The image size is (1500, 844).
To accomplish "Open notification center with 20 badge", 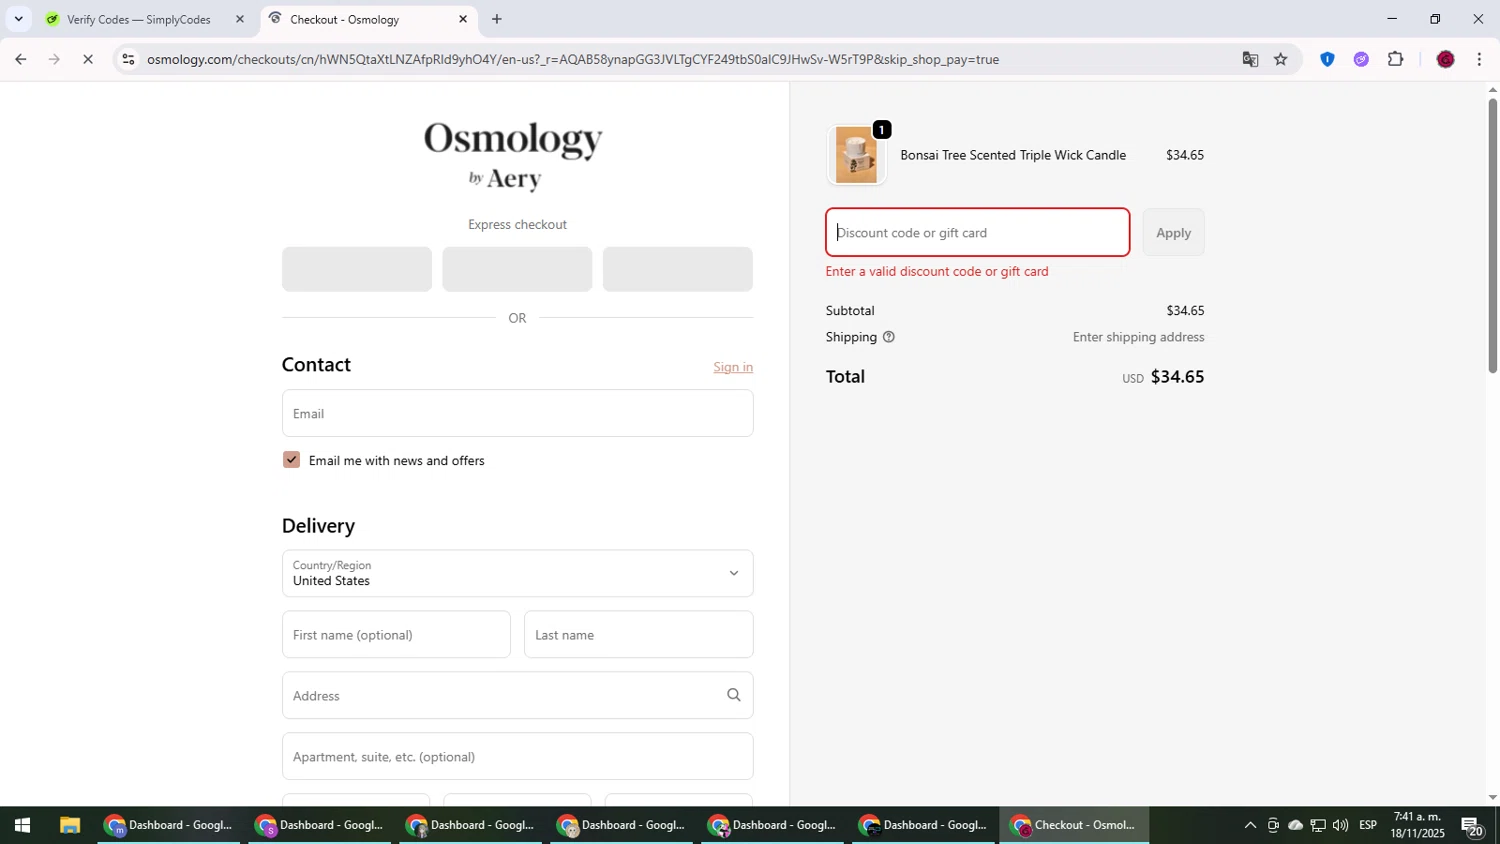I will click(x=1472, y=826).
